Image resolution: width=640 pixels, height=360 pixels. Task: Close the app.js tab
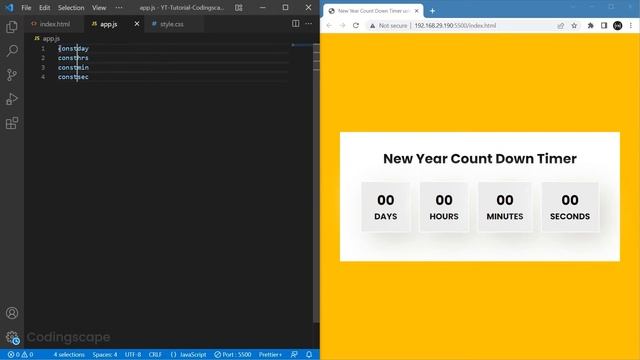(x=137, y=24)
